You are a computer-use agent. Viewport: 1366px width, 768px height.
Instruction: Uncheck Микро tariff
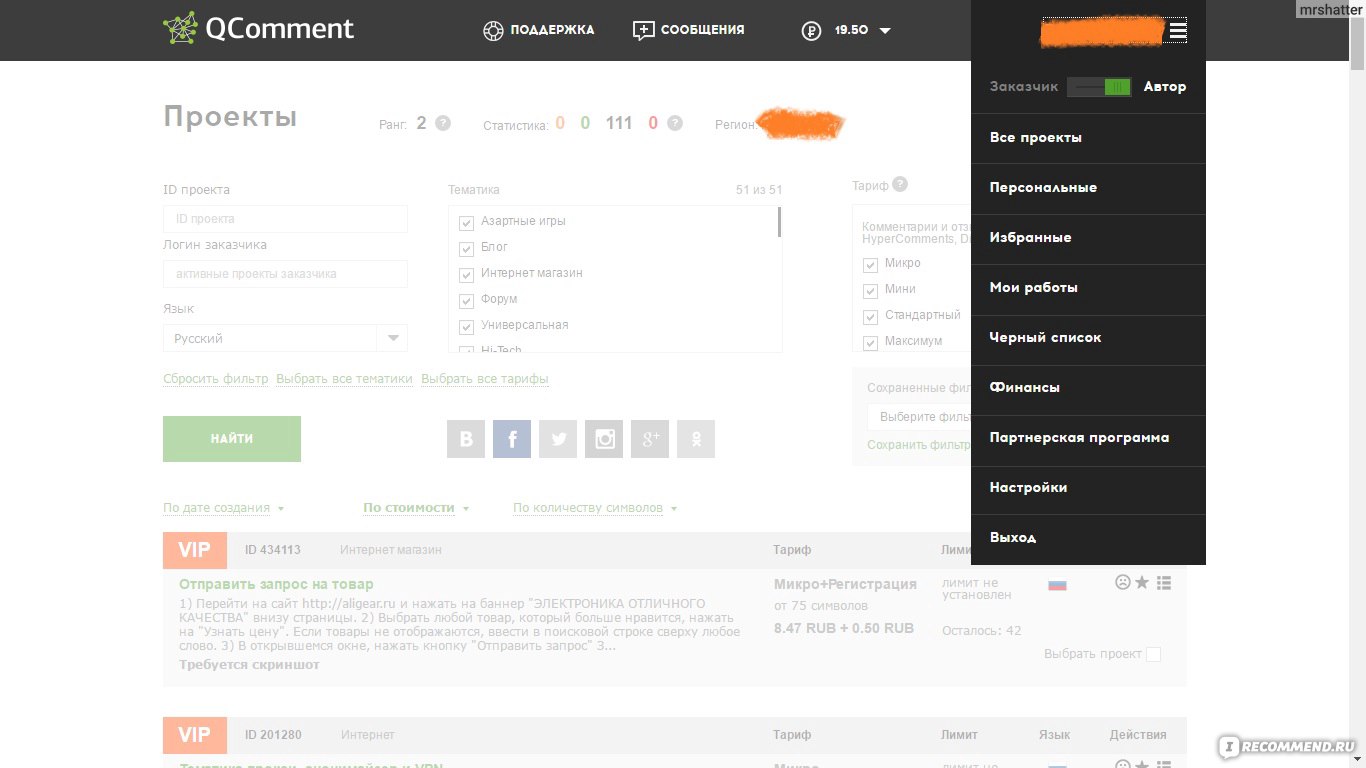point(870,265)
